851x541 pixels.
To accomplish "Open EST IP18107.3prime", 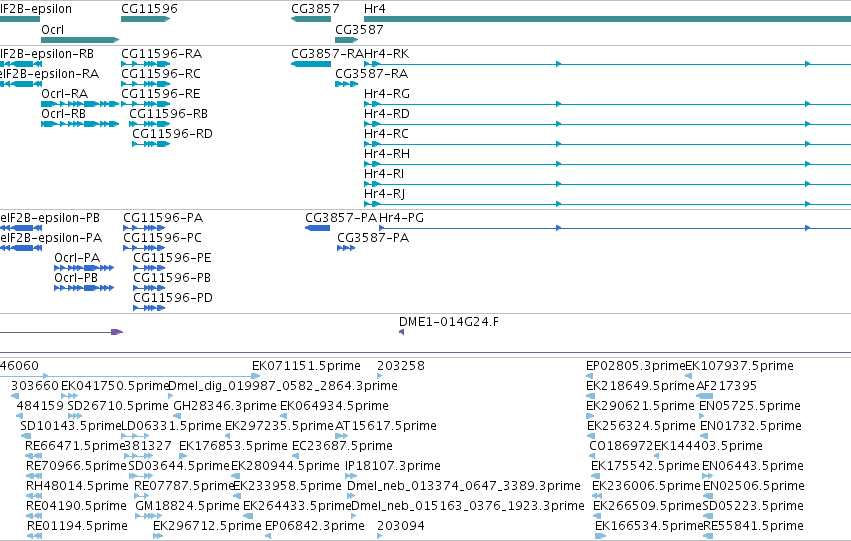I will tap(393, 467).
